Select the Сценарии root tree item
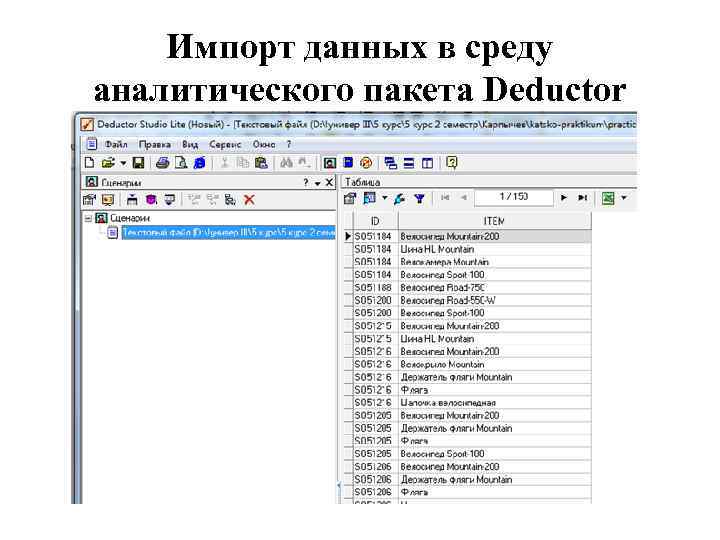This screenshot has width=720, height=540. pyautogui.click(x=130, y=218)
